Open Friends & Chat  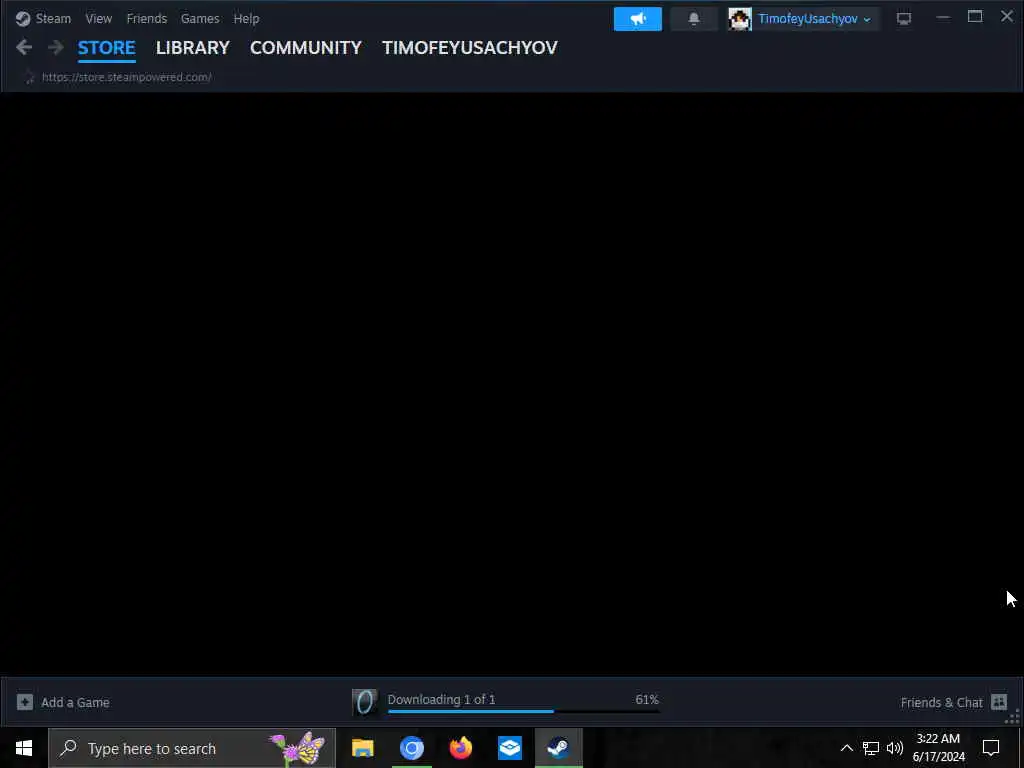pyautogui.click(x=941, y=703)
